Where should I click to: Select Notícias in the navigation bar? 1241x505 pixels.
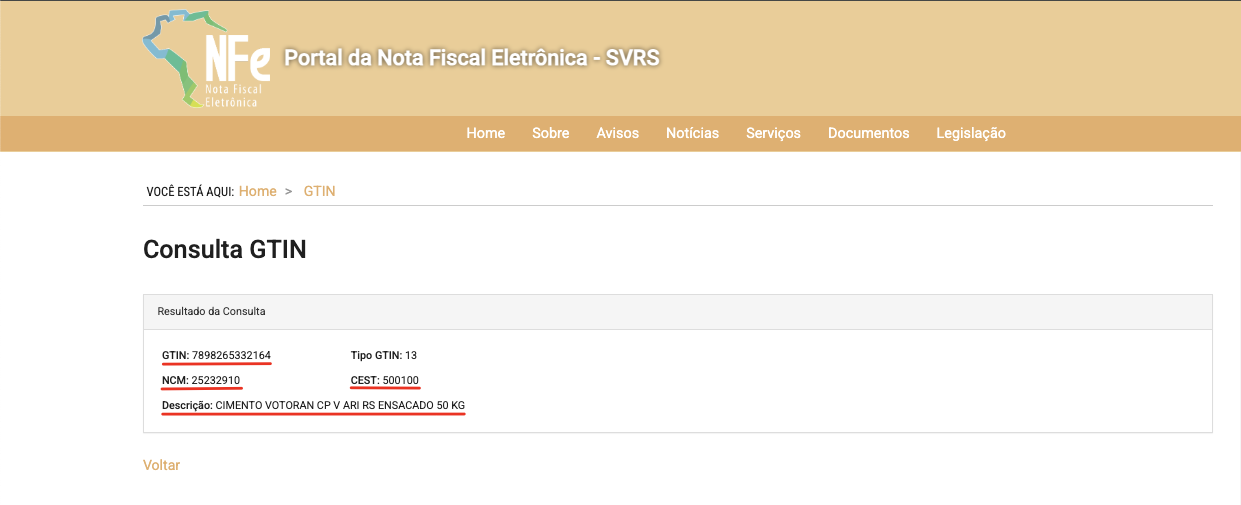click(692, 133)
